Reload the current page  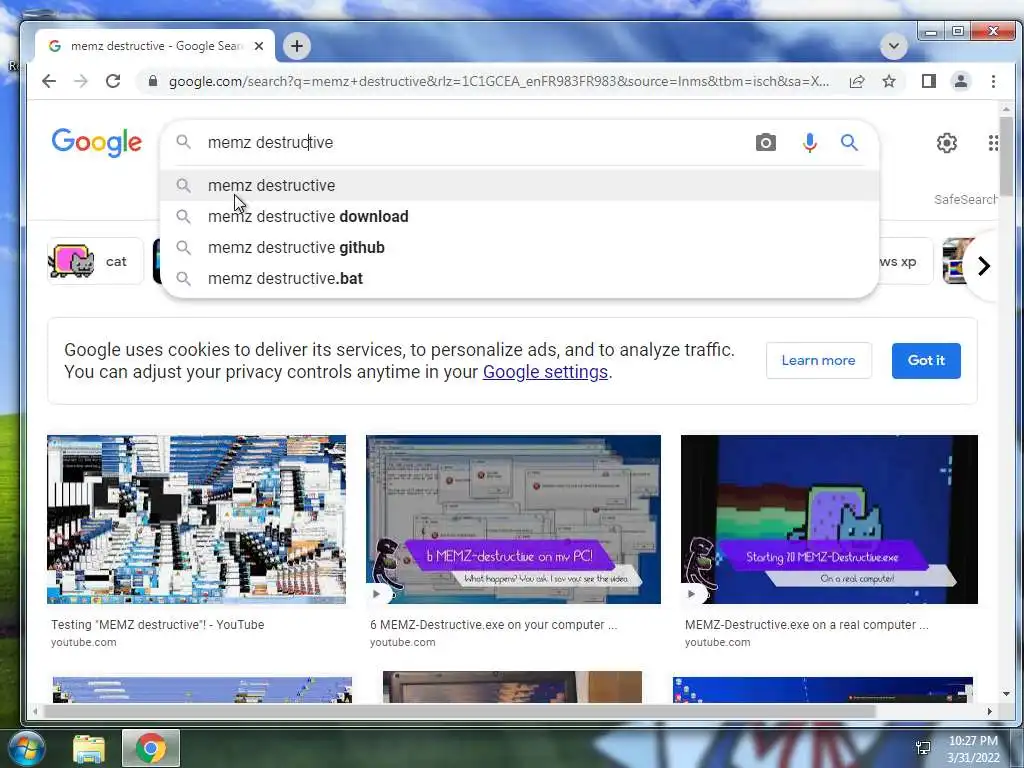coord(113,81)
